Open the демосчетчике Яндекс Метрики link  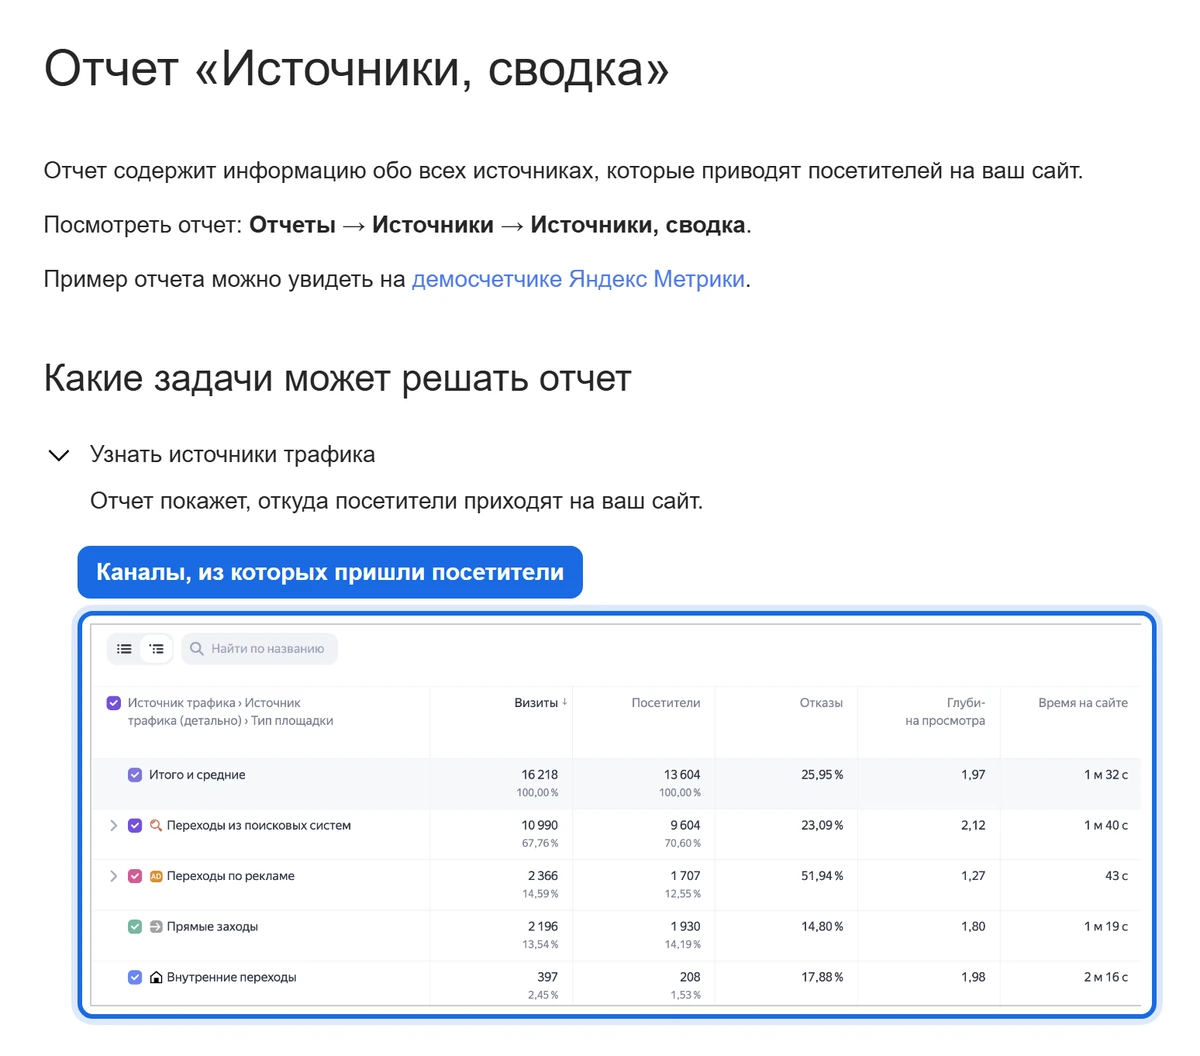(x=578, y=279)
